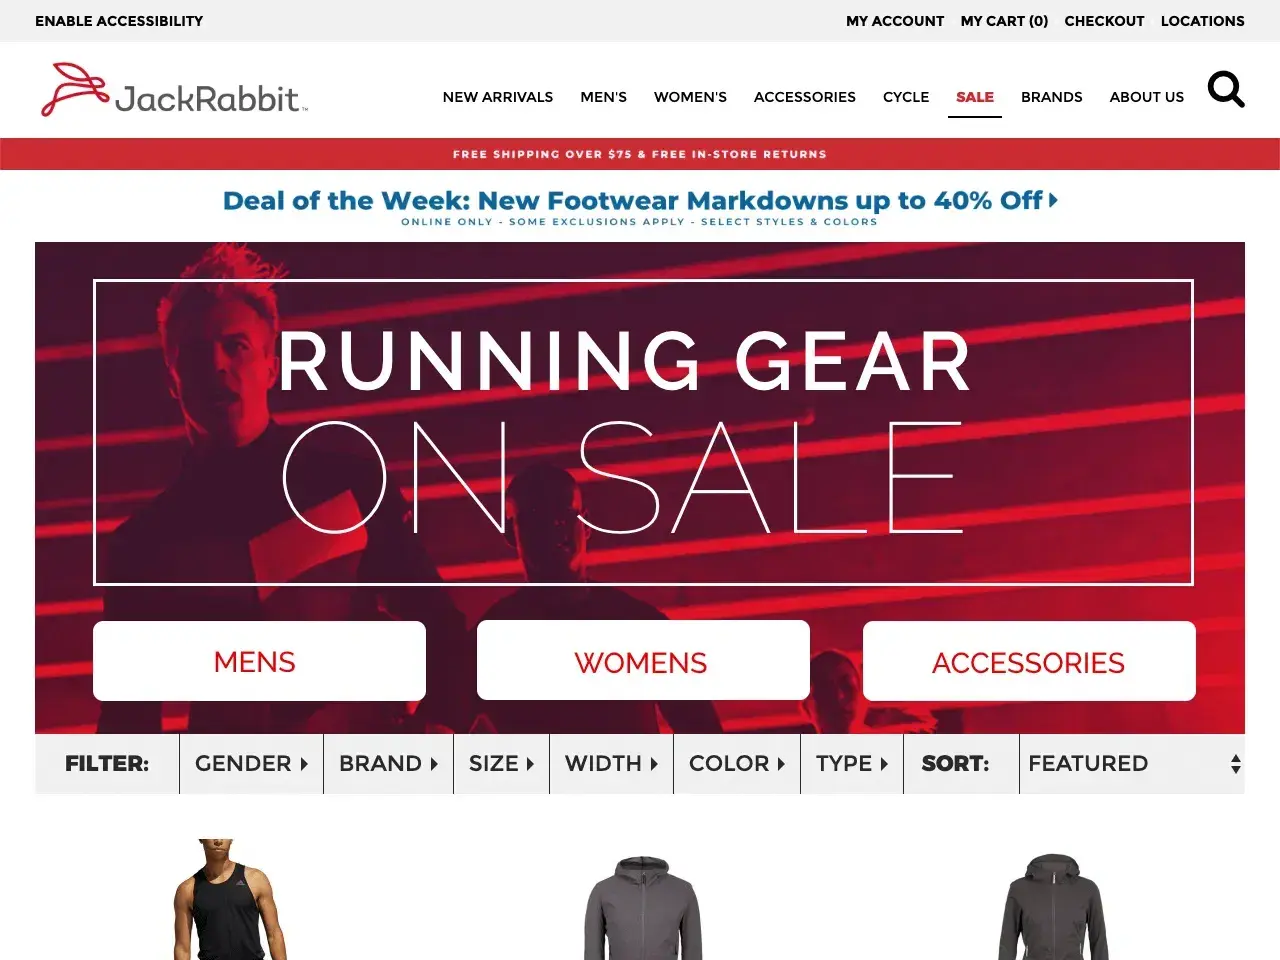
Task: Click the JackRabbit logo
Action: click(x=174, y=90)
